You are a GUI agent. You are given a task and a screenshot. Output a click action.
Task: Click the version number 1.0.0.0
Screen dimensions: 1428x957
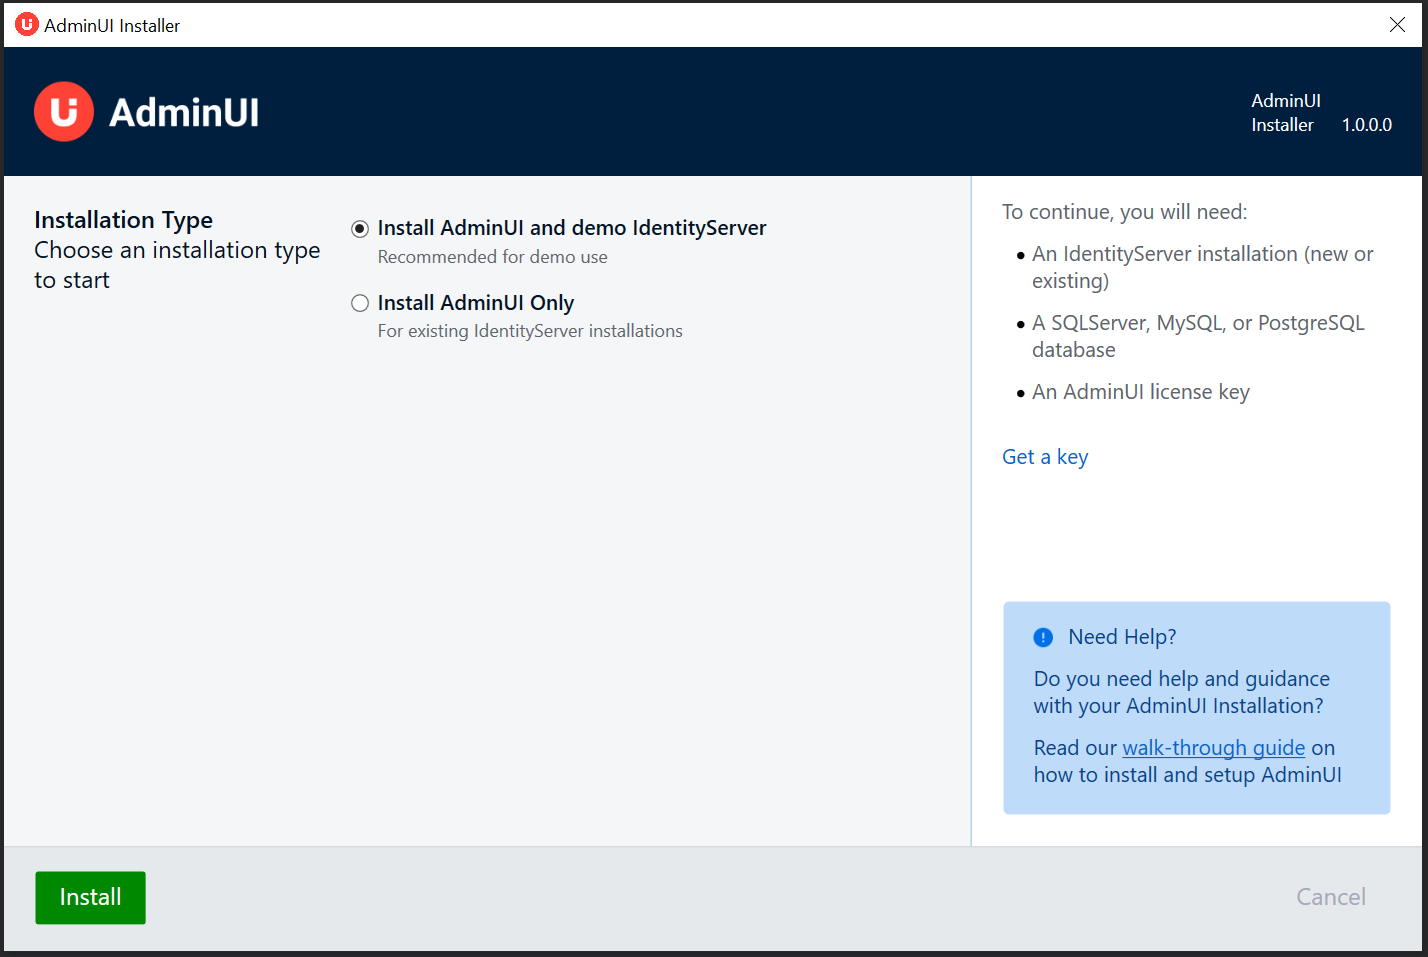point(1366,125)
